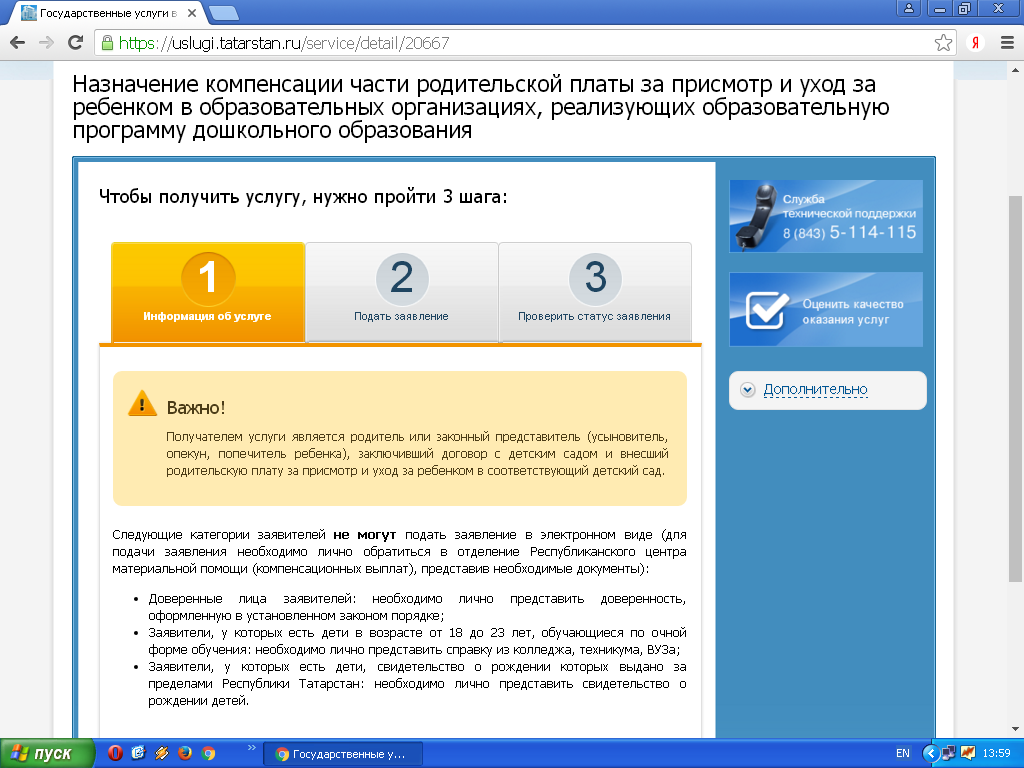Bookmark this page with the star icon
Screen dimensions: 1024x768
943,43
